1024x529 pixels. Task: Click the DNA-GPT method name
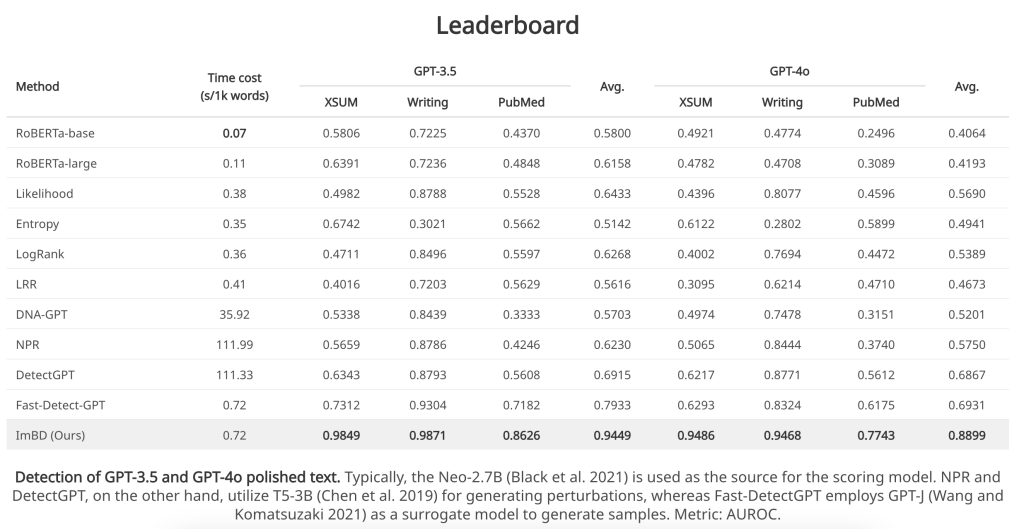click(x=42, y=314)
